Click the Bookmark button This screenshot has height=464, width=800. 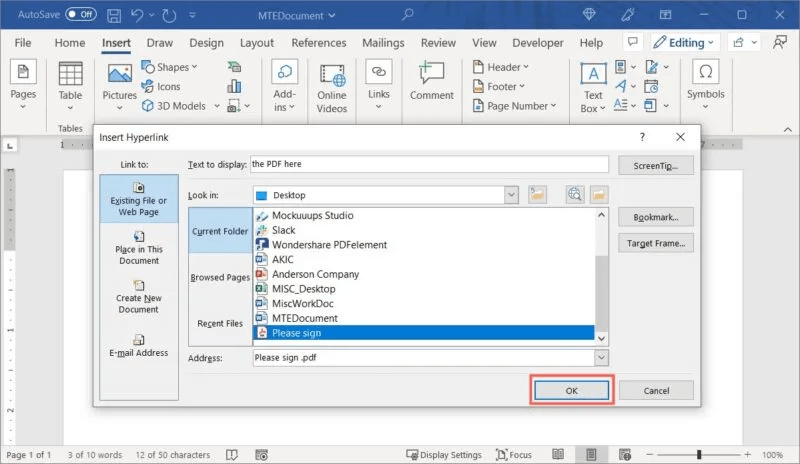coord(656,217)
